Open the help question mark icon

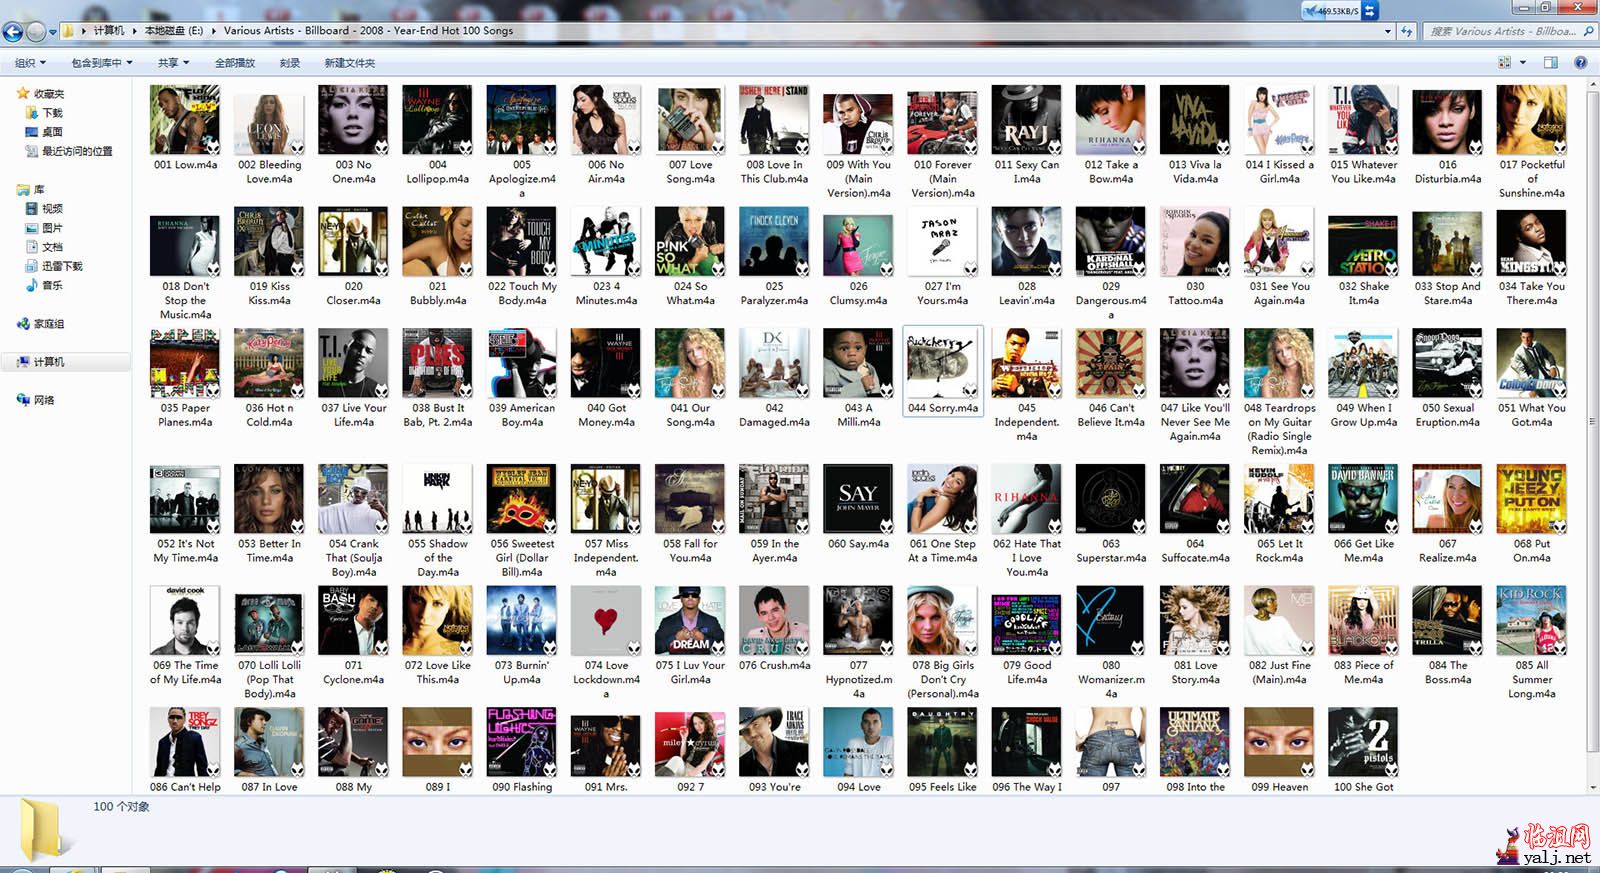1581,62
